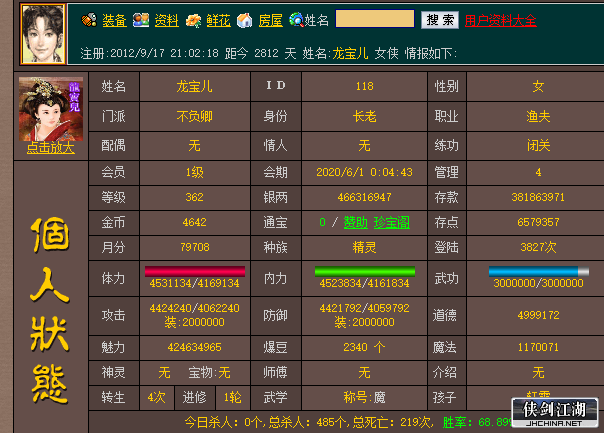Click the 房屋 house icon
Viewport: 604px width, 433px height.
[245, 20]
